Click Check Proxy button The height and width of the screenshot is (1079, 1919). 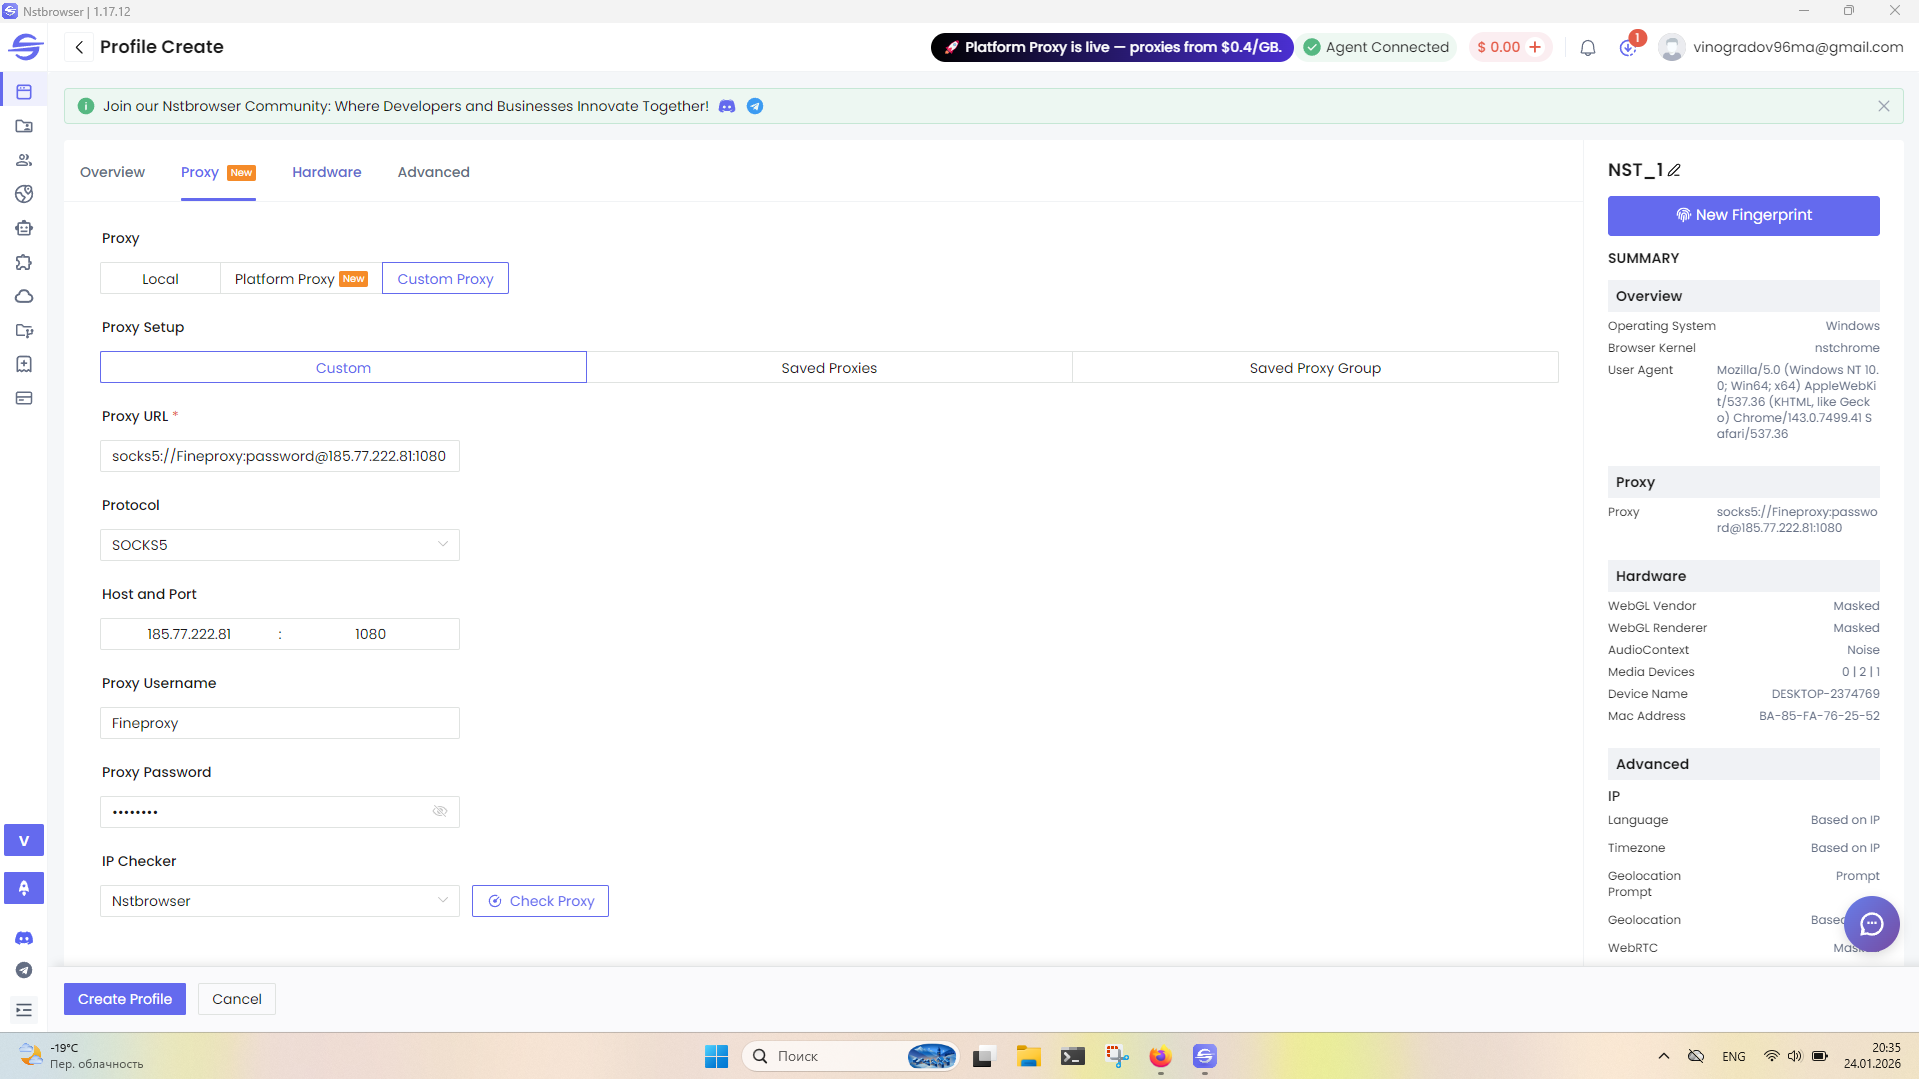click(540, 901)
